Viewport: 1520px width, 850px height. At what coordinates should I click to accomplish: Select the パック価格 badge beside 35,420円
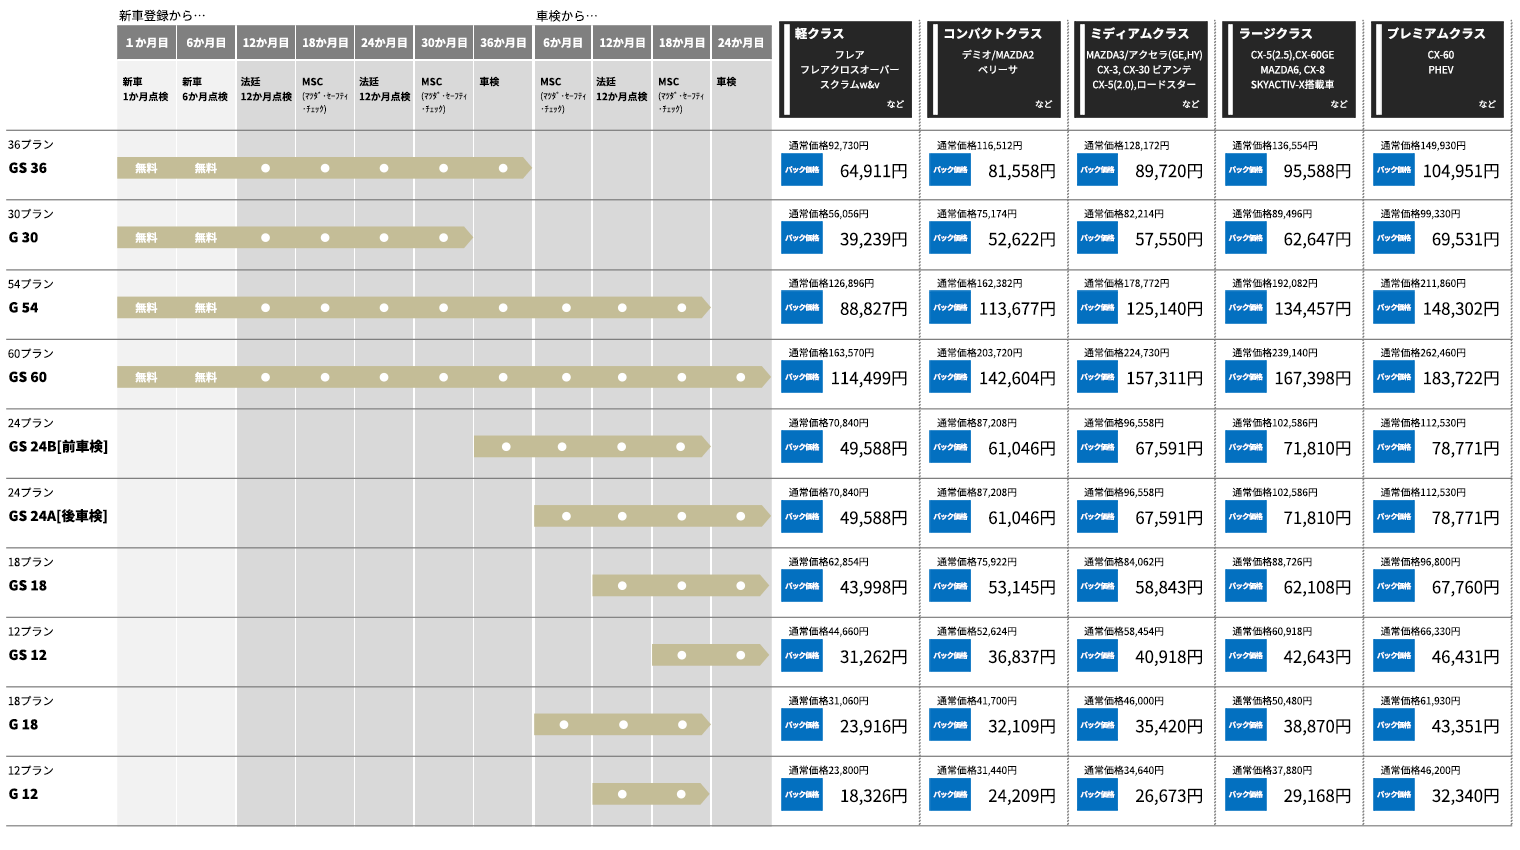(x=1098, y=725)
